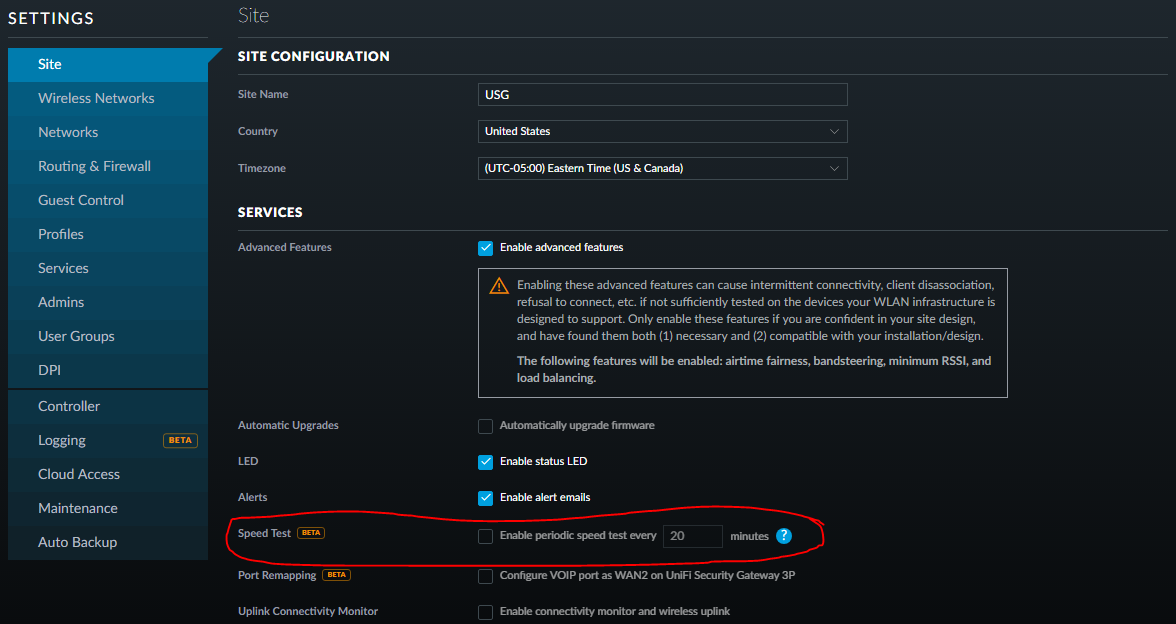Open the DPI settings page
This screenshot has height=624, width=1176.
[49, 370]
